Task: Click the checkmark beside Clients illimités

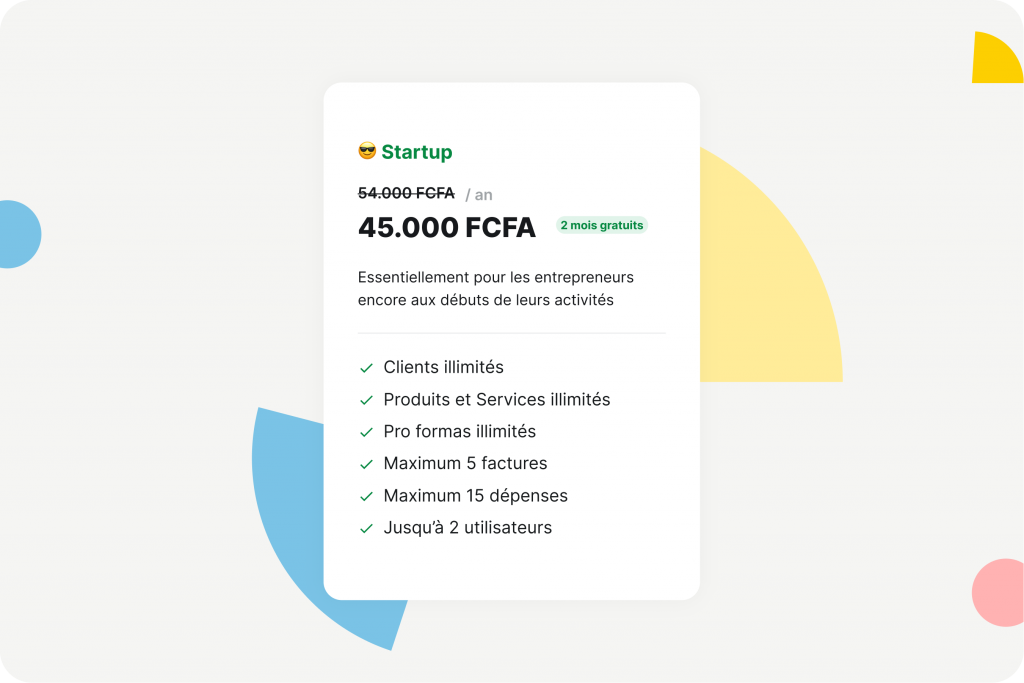Action: coord(366,368)
